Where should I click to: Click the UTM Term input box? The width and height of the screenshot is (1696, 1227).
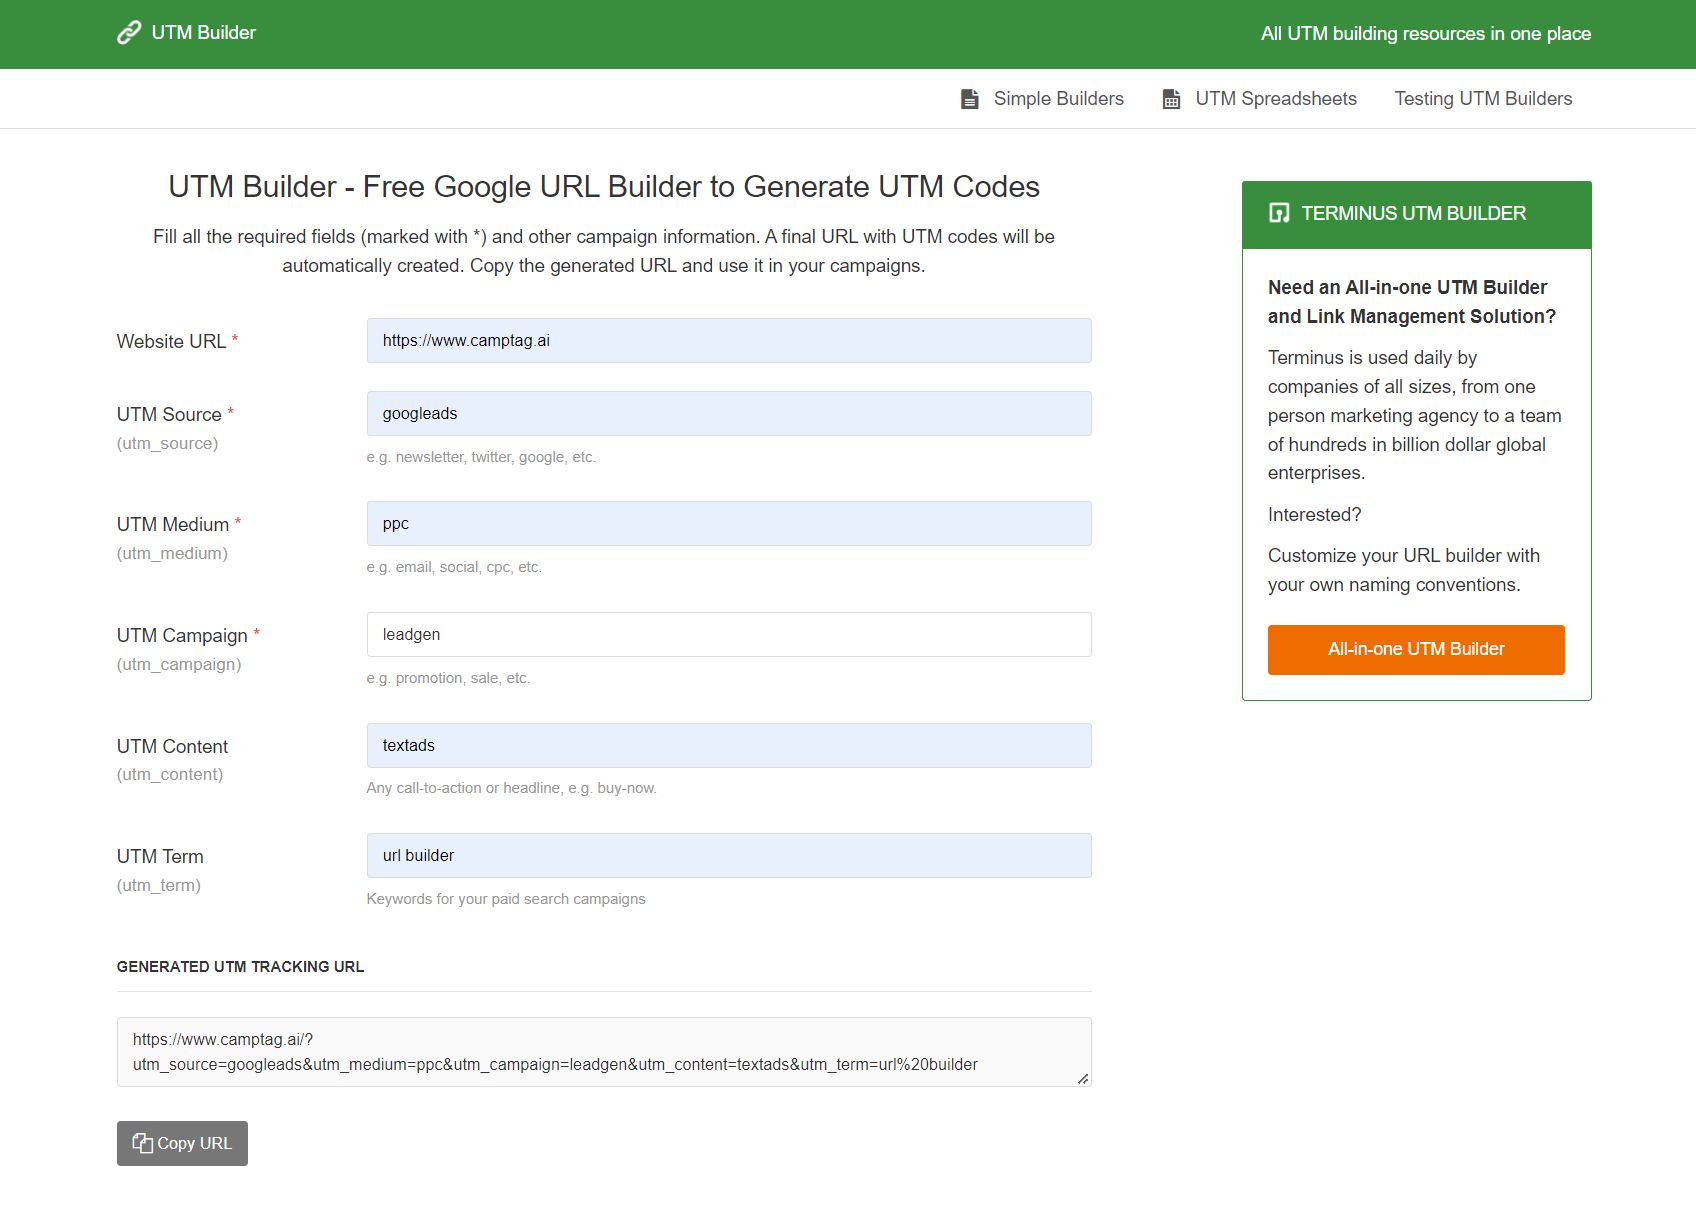729,855
